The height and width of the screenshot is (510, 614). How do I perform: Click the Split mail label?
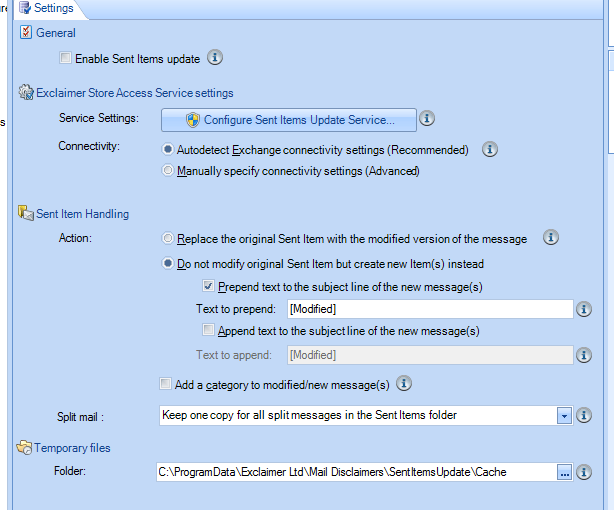coord(80,417)
